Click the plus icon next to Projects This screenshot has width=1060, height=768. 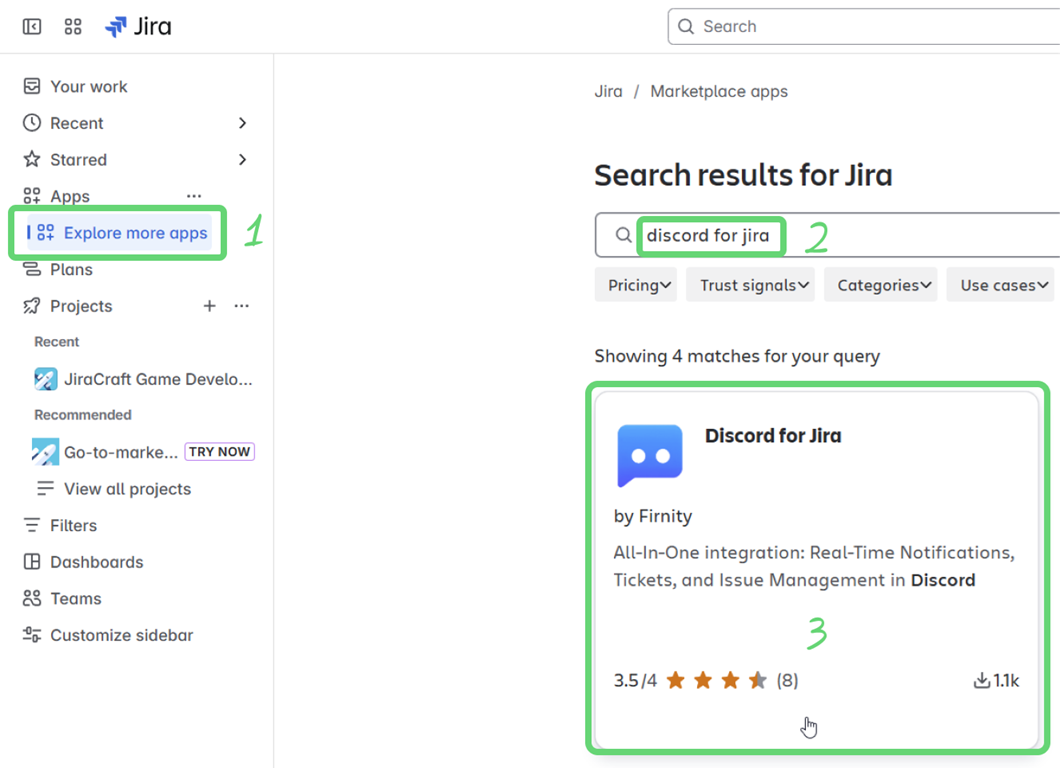(x=209, y=306)
